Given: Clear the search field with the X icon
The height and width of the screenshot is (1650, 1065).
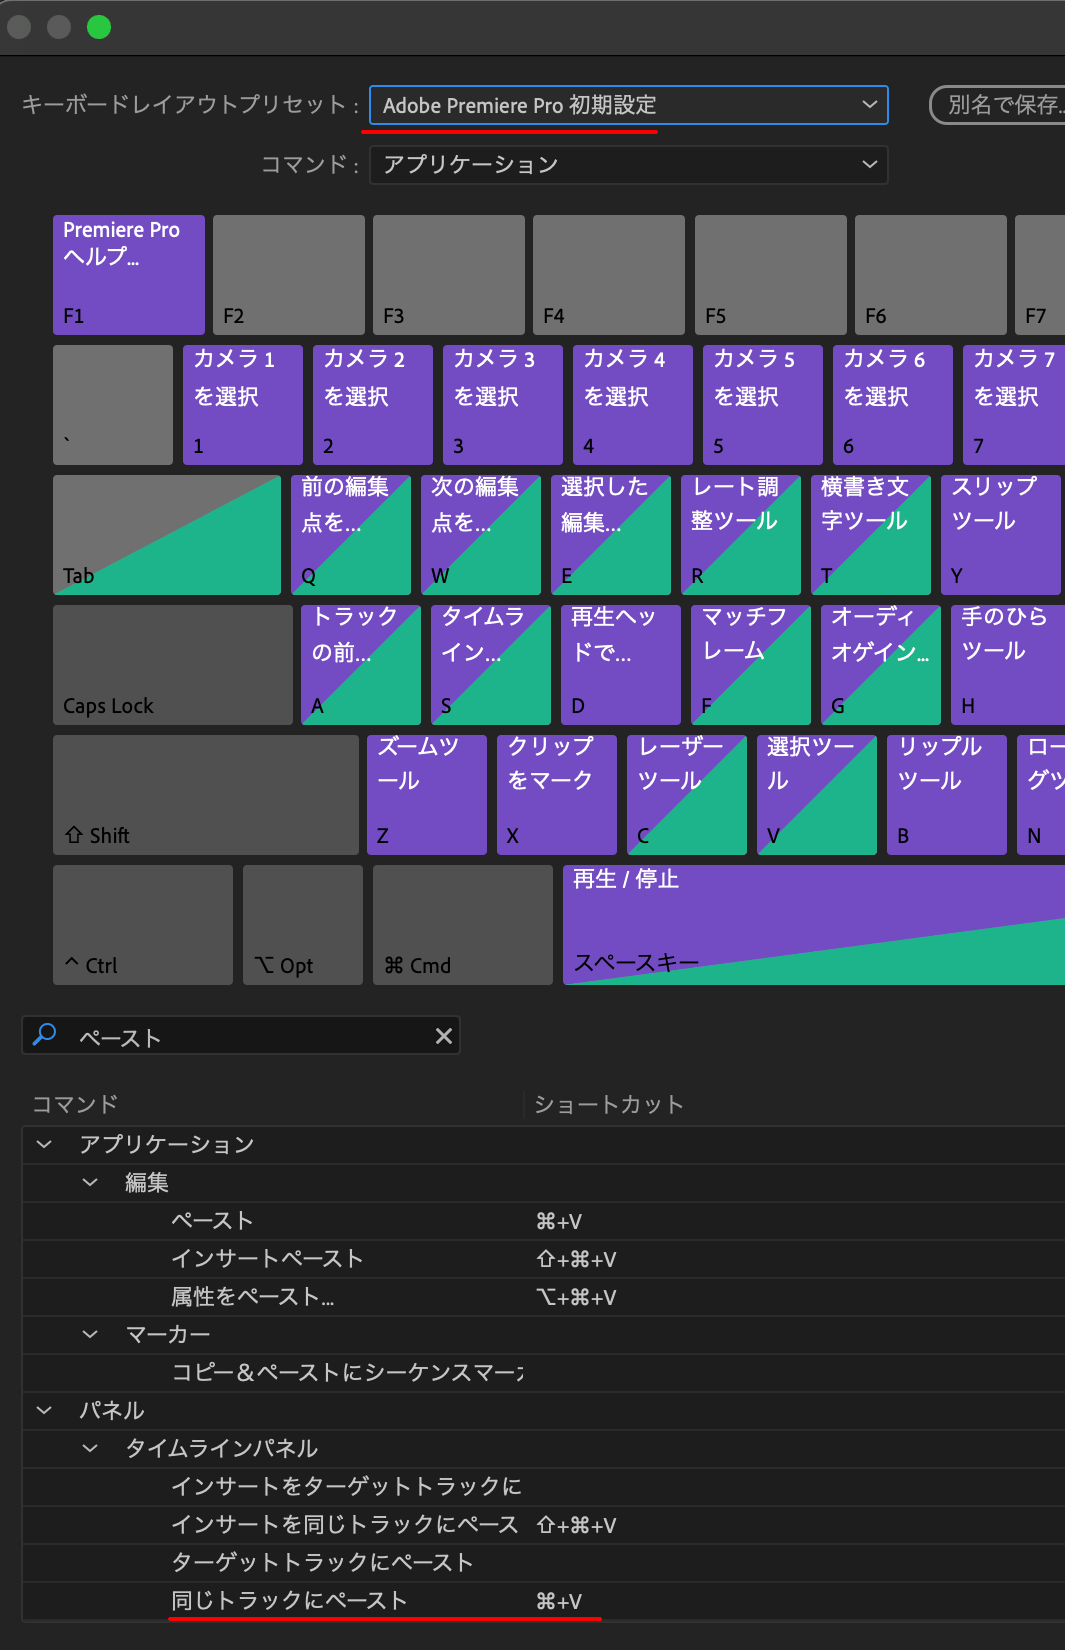Looking at the screenshot, I should 444,1036.
